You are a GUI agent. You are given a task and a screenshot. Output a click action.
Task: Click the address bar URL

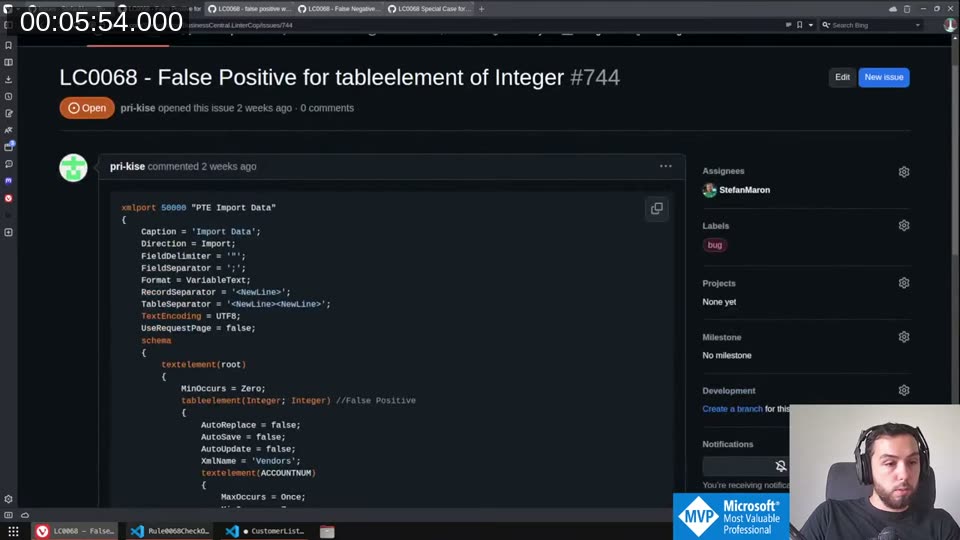[x=241, y=25]
